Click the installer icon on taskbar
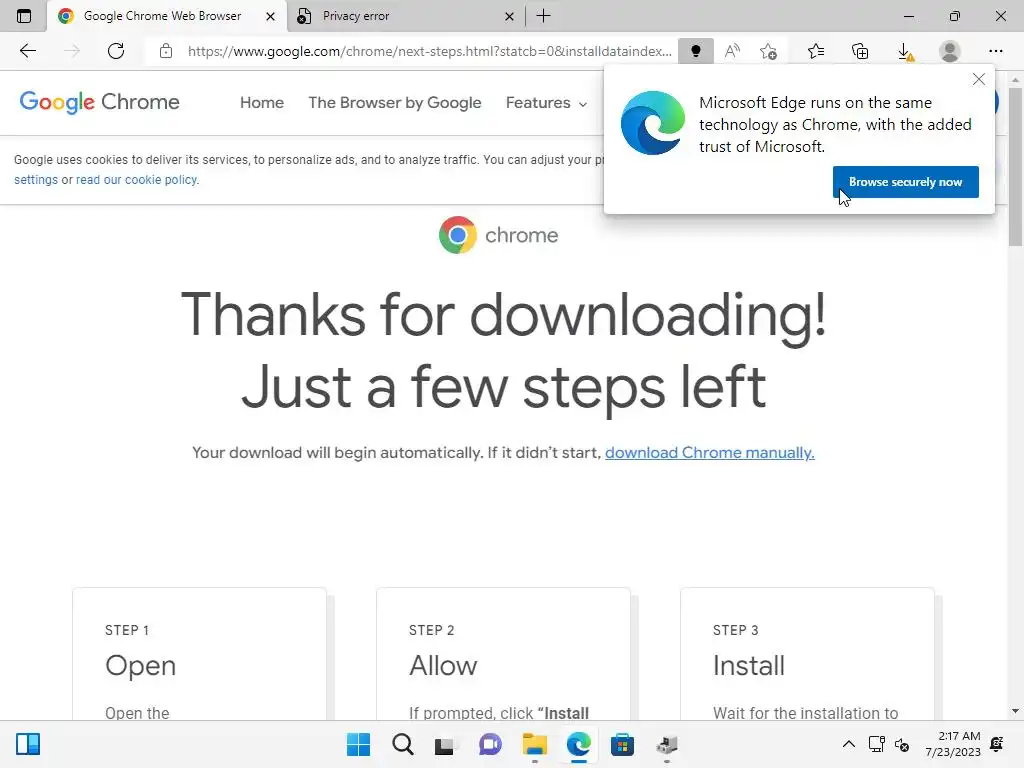Viewport: 1024px width, 768px height. pyautogui.click(x=667, y=744)
